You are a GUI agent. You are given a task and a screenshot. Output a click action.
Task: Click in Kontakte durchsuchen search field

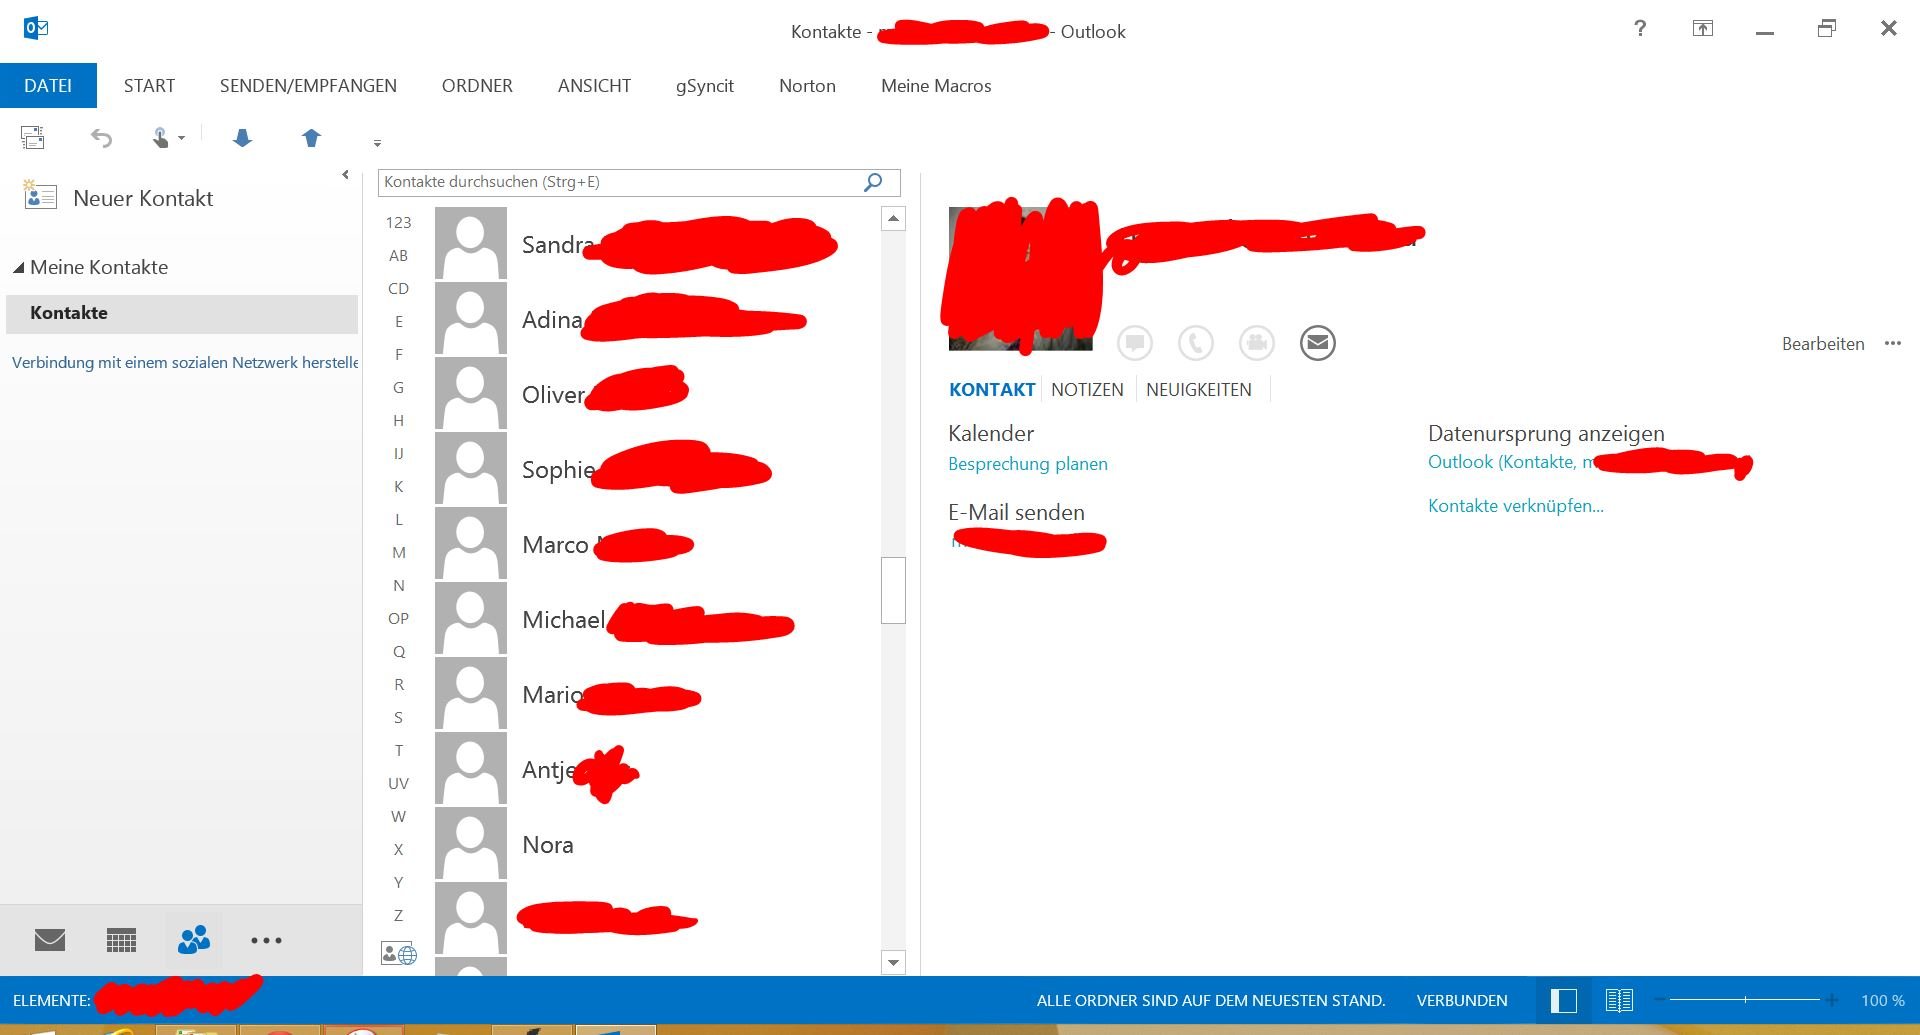tap(620, 182)
